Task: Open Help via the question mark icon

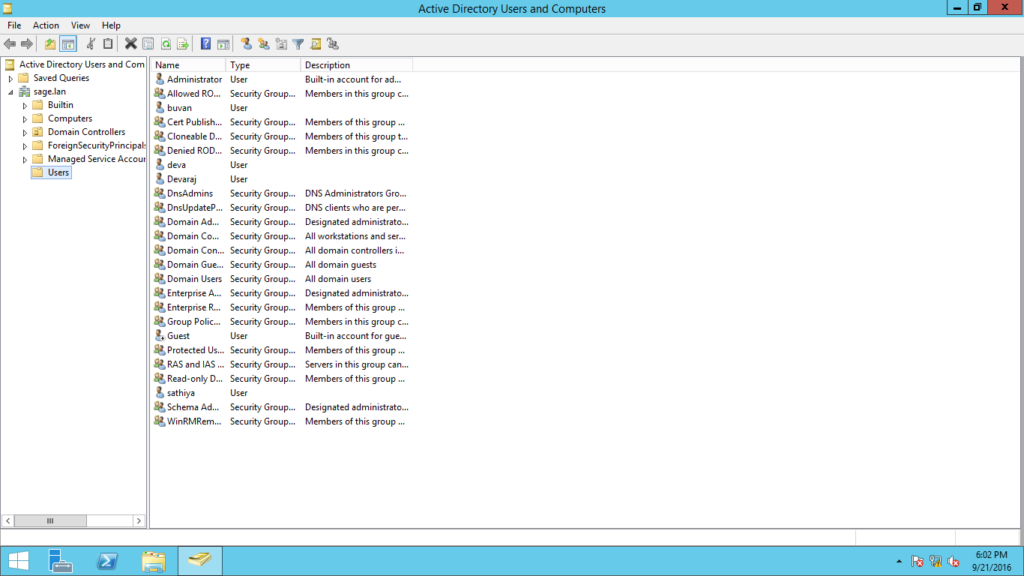Action: (205, 44)
